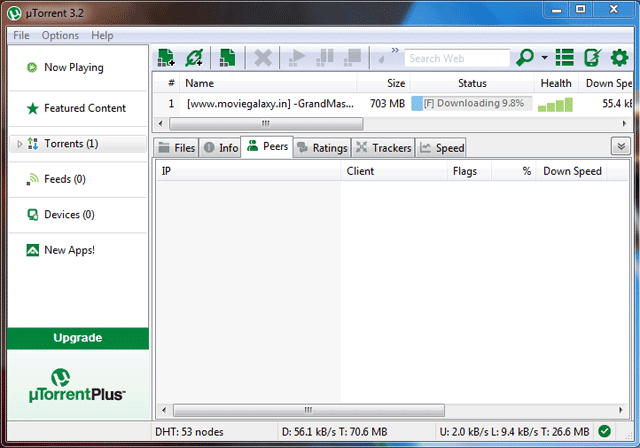Screen dimensions: 640x448
Task: Click the torrent list horizontal scrollbar thumb
Action: click(266, 123)
